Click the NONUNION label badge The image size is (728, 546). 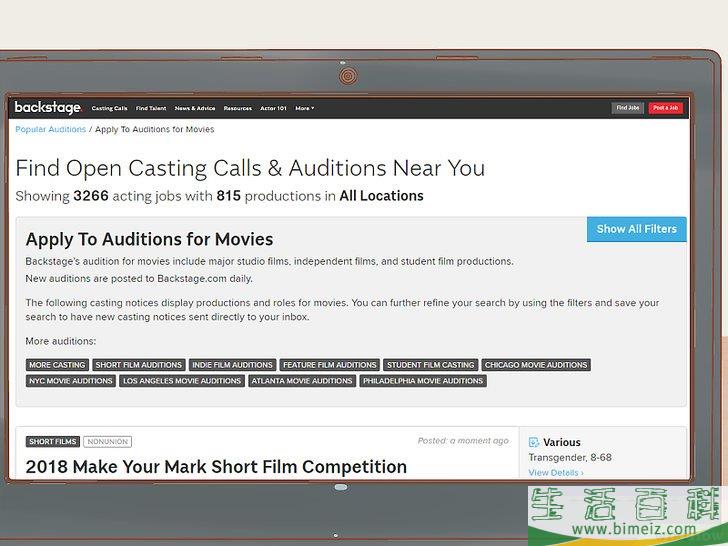pos(108,442)
